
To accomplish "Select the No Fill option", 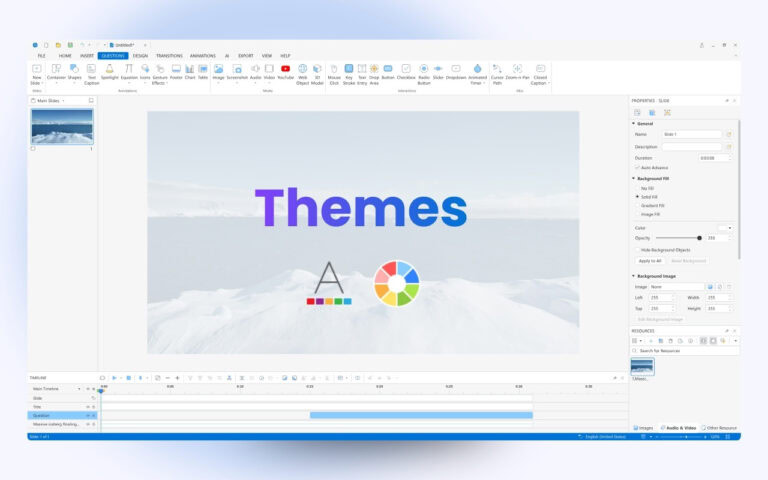I will [x=637, y=188].
